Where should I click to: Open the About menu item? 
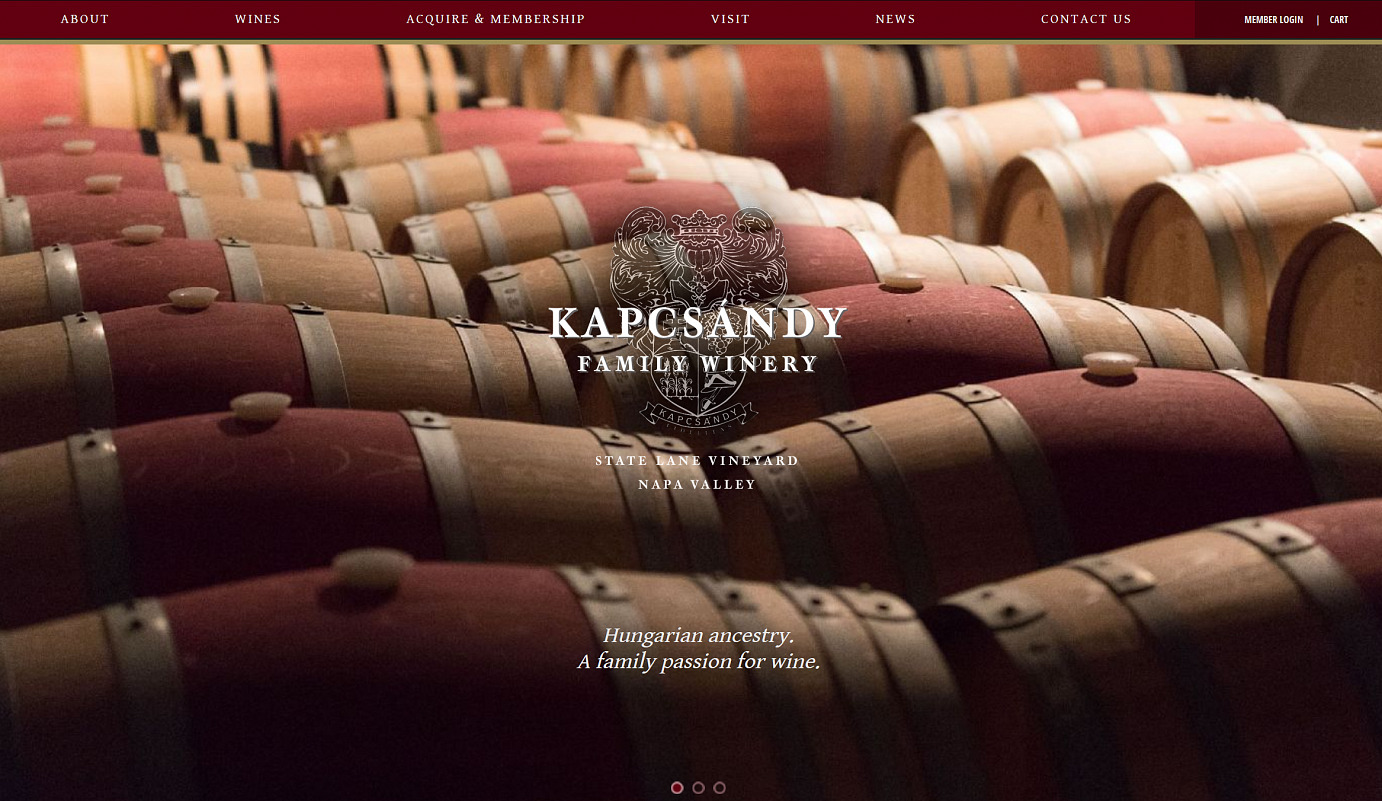[x=85, y=19]
